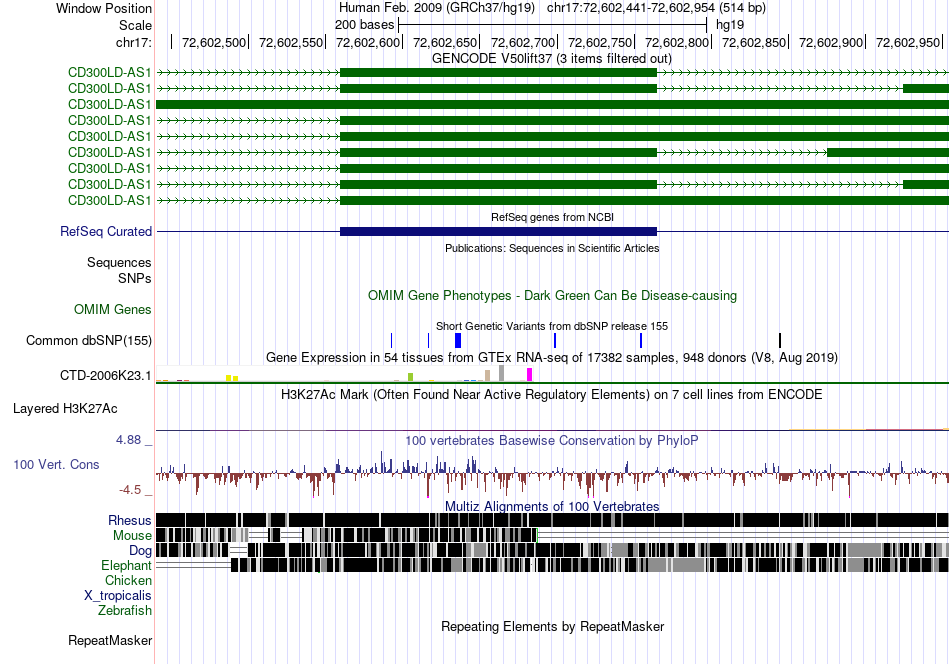
Task: Click the Zebrafish alignment label
Action: 125,610
